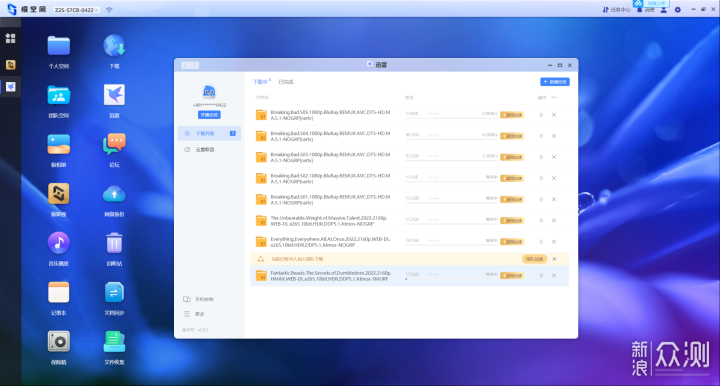
Task: Click the Fantastic.Beasts progress bar
Action: pyautogui.click(x=451, y=279)
